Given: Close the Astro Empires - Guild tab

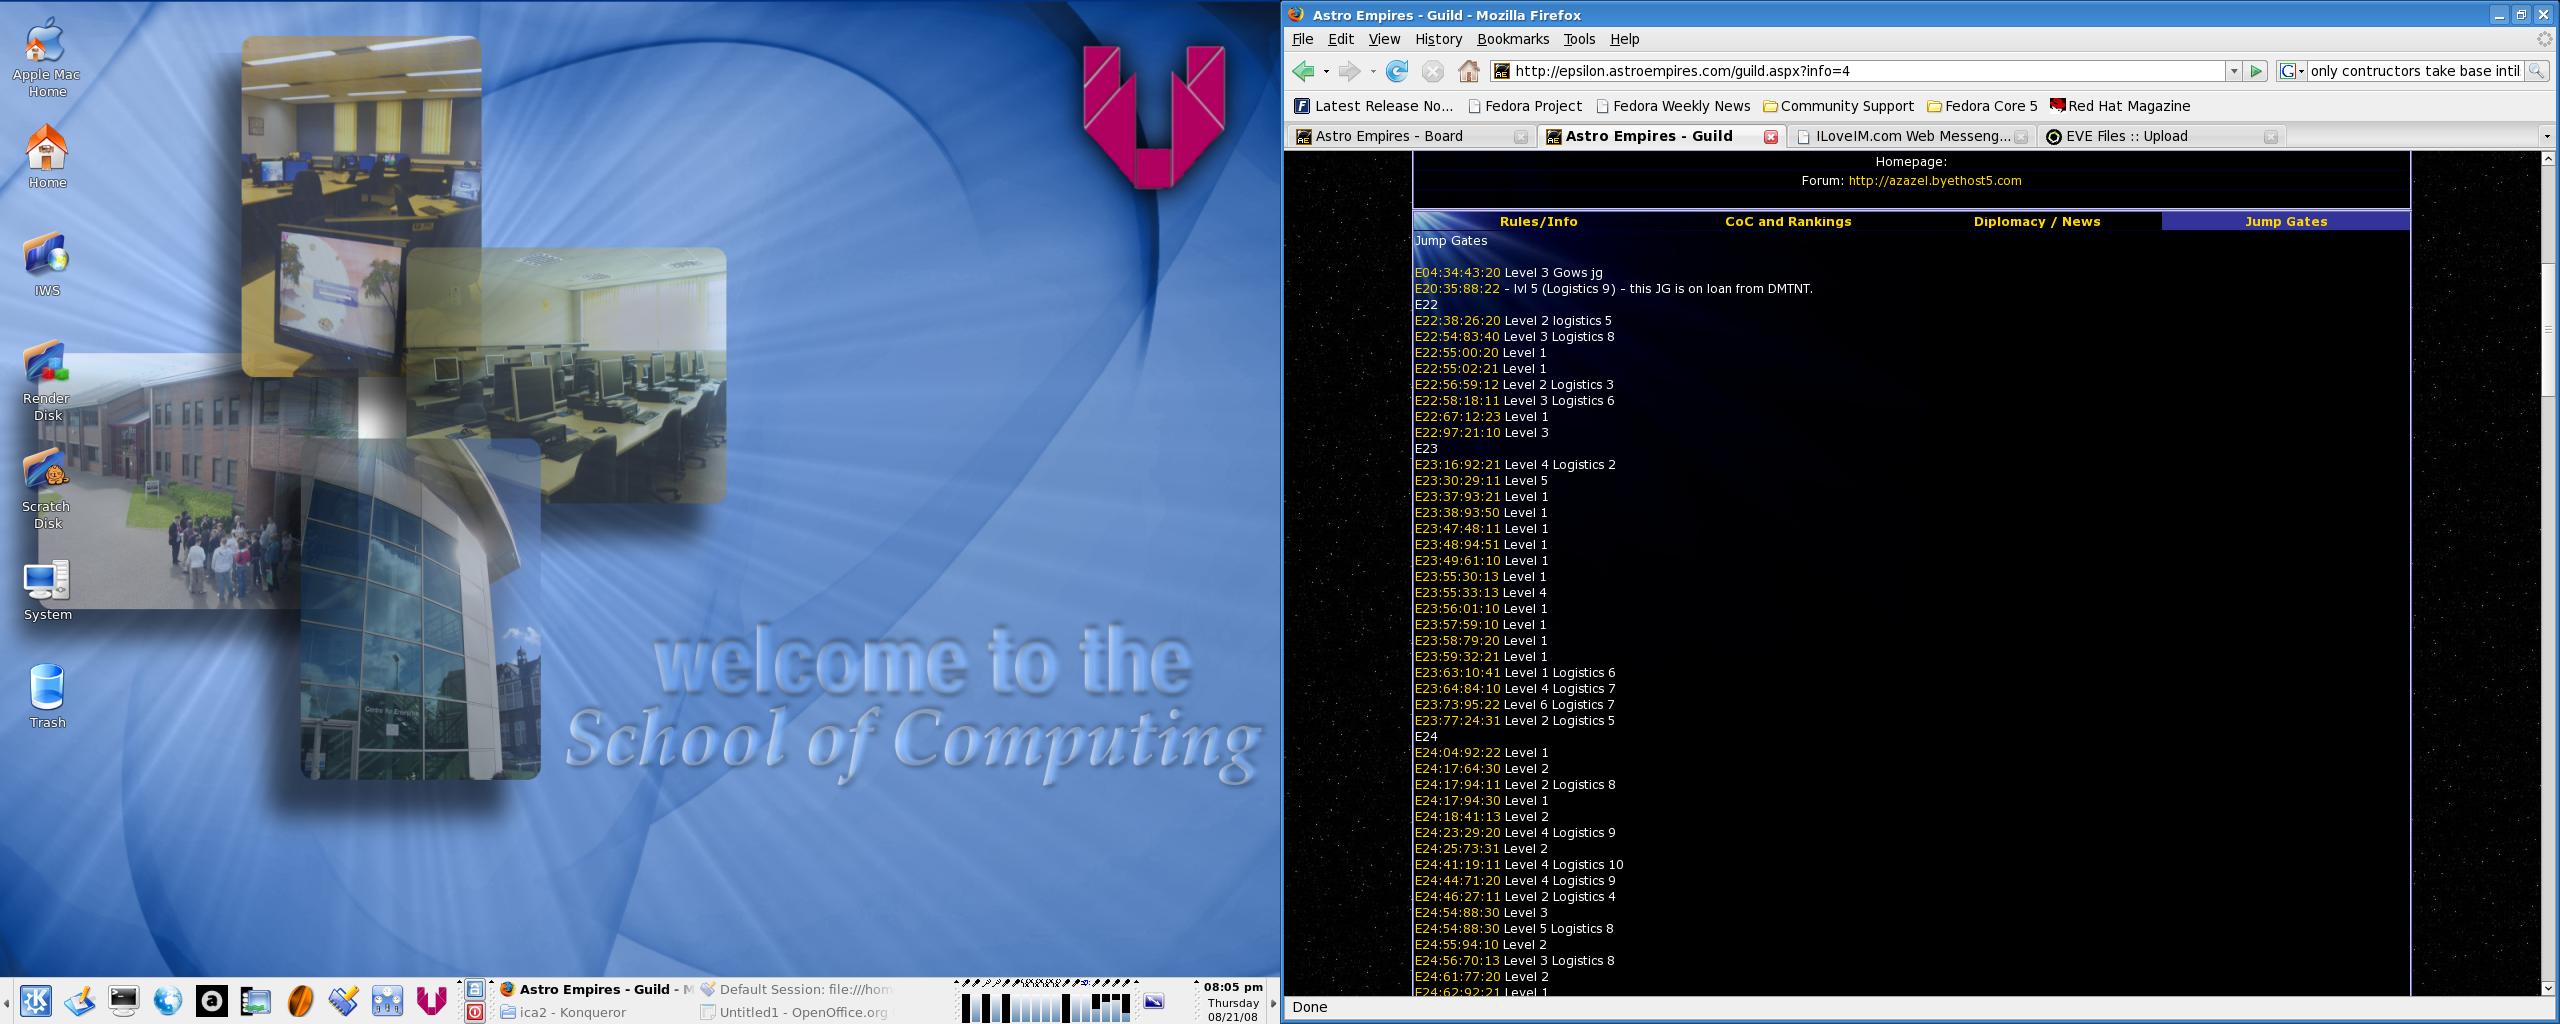Looking at the screenshot, I should coord(1770,137).
